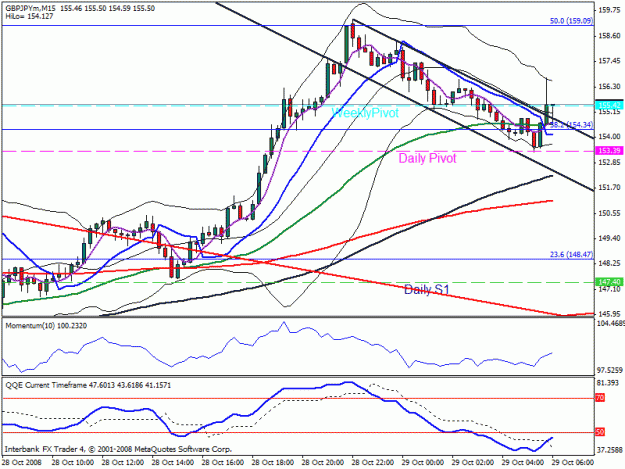Click the 151.70 price scale value
The width and height of the screenshot is (625, 469).
point(609,187)
